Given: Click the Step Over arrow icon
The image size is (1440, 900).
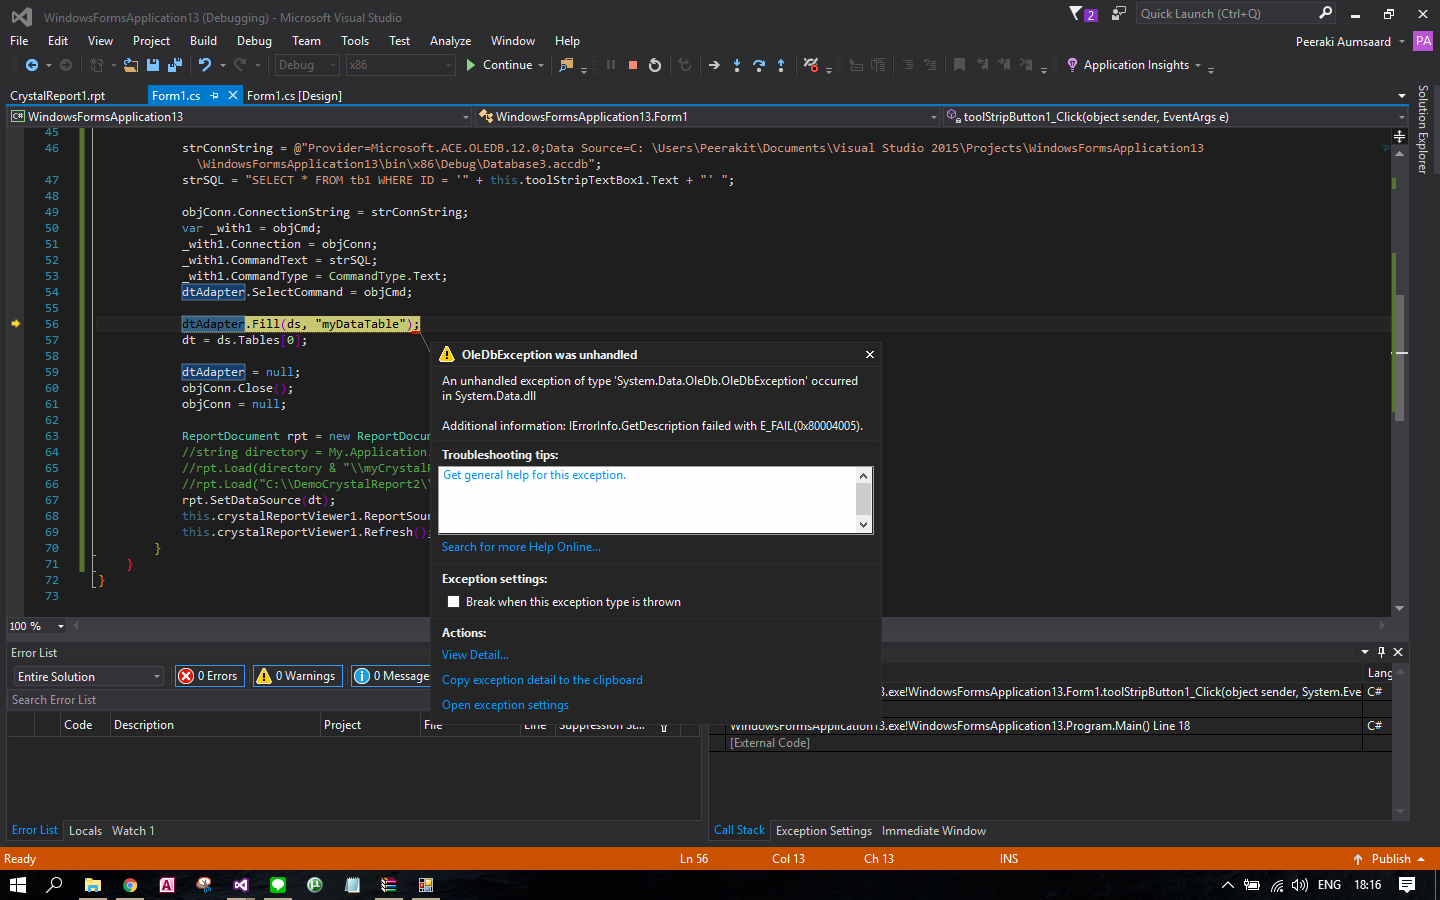Looking at the screenshot, I should 759,65.
